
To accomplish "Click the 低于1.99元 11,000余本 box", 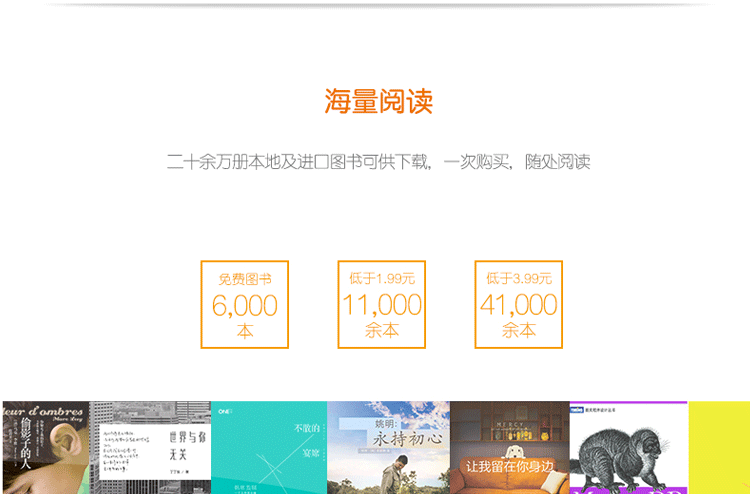I will click(x=381, y=304).
